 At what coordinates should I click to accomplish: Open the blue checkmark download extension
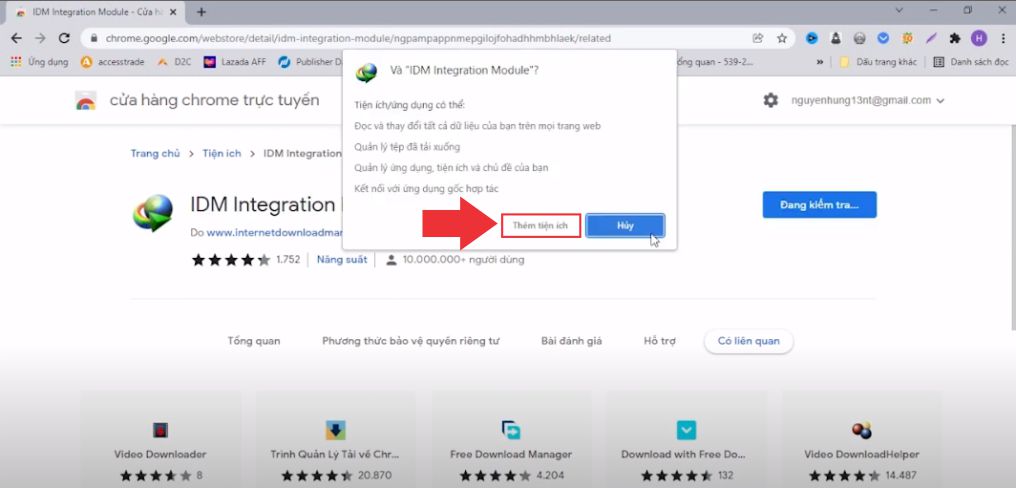click(x=883, y=38)
